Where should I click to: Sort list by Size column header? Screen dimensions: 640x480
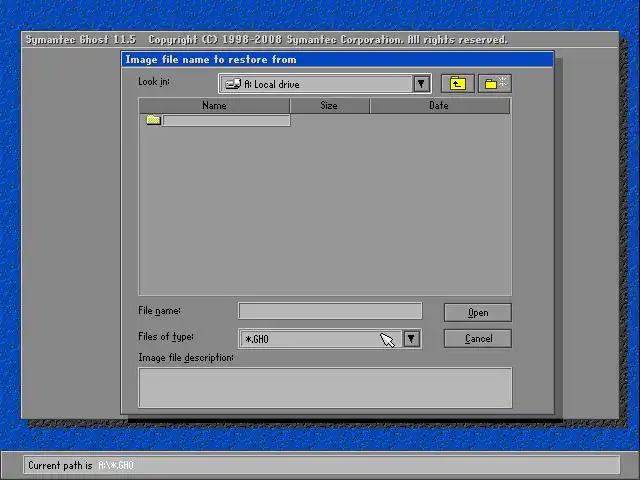329,106
